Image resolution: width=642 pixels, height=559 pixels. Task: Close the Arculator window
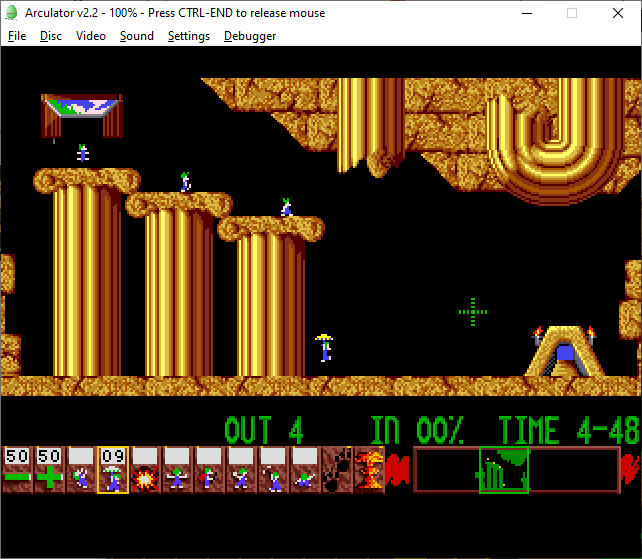click(x=618, y=13)
